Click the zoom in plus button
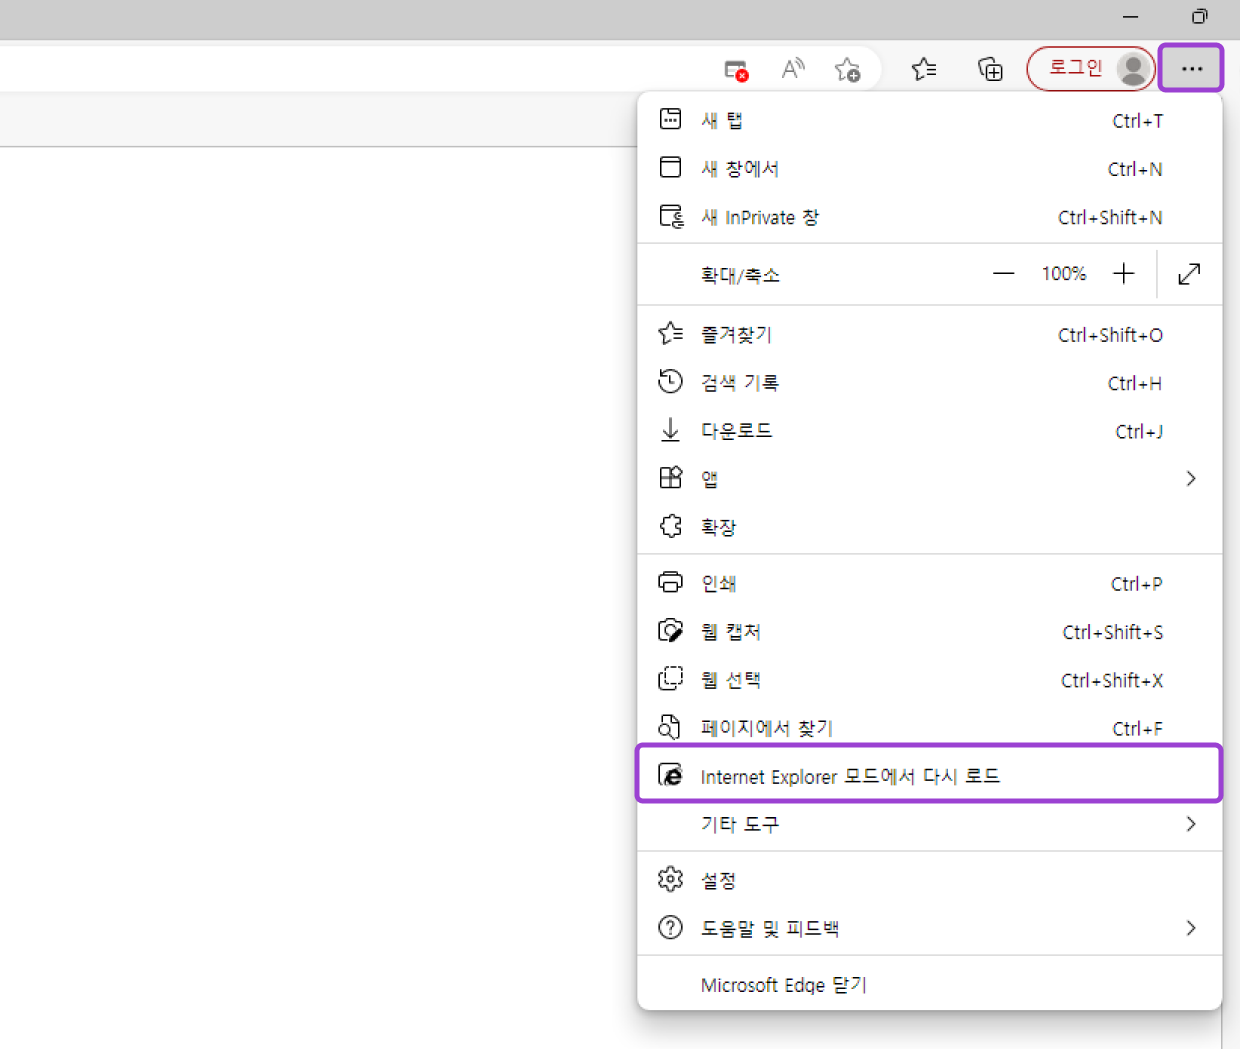The image size is (1240, 1049). click(1124, 274)
